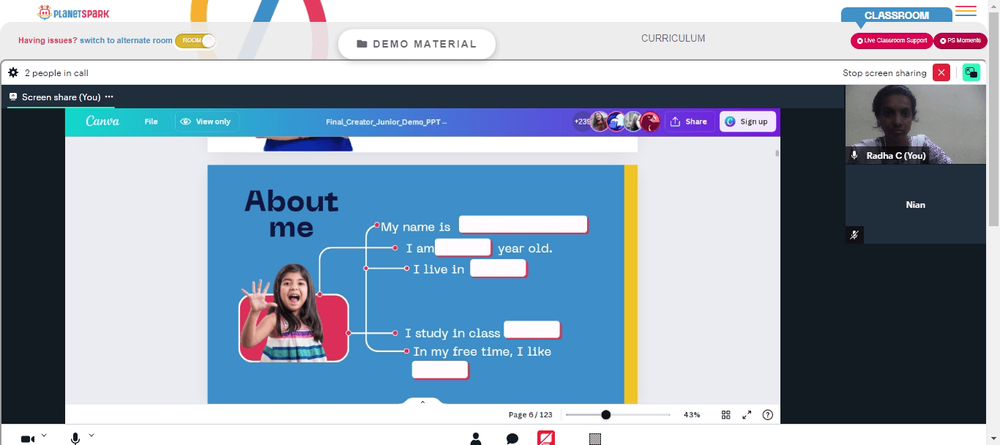Open Canva help question mark
The image size is (1000, 445).
(768, 414)
